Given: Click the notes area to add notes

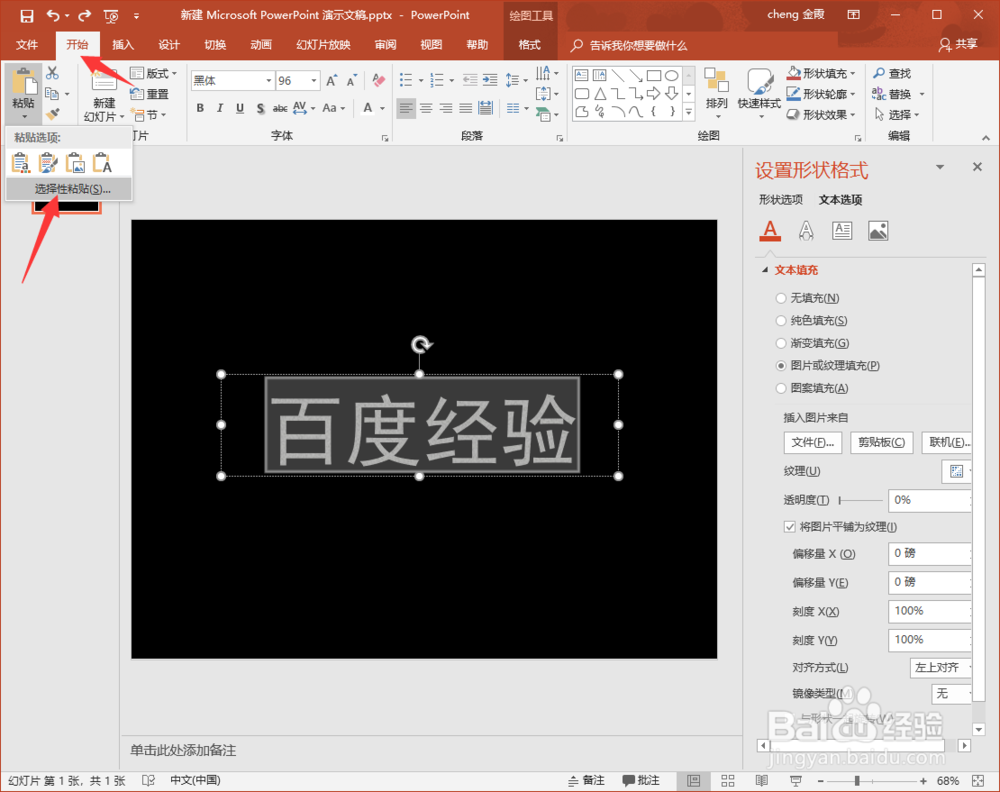Looking at the screenshot, I should [x=430, y=751].
